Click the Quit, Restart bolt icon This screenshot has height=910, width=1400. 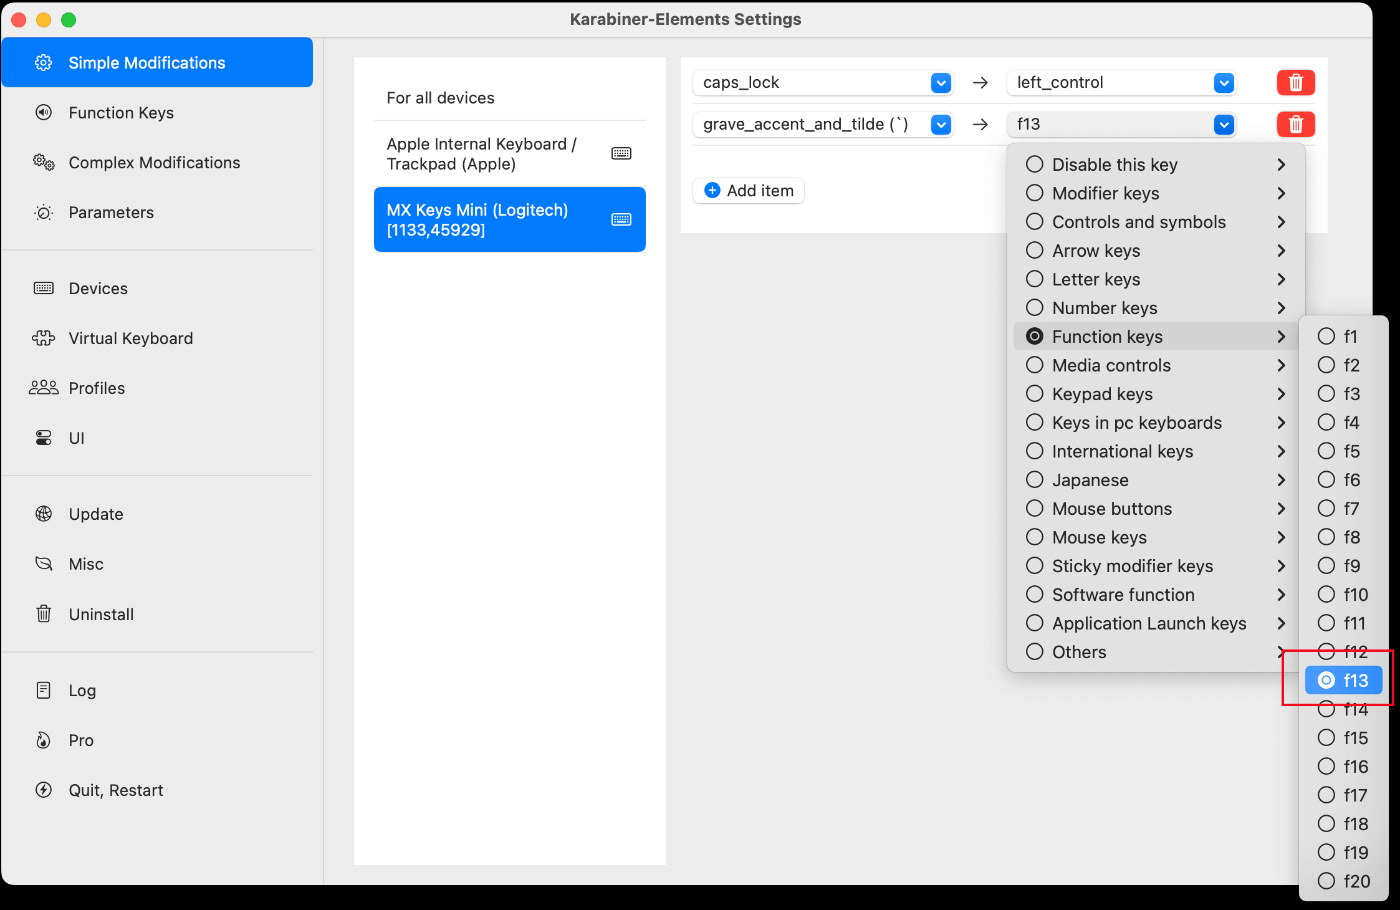43,790
